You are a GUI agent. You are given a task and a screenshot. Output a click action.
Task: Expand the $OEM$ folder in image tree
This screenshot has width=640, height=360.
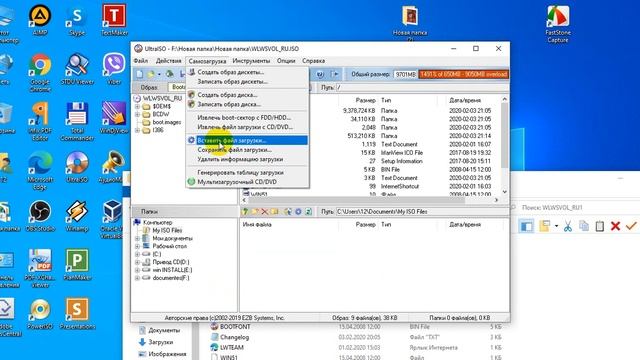(137, 106)
